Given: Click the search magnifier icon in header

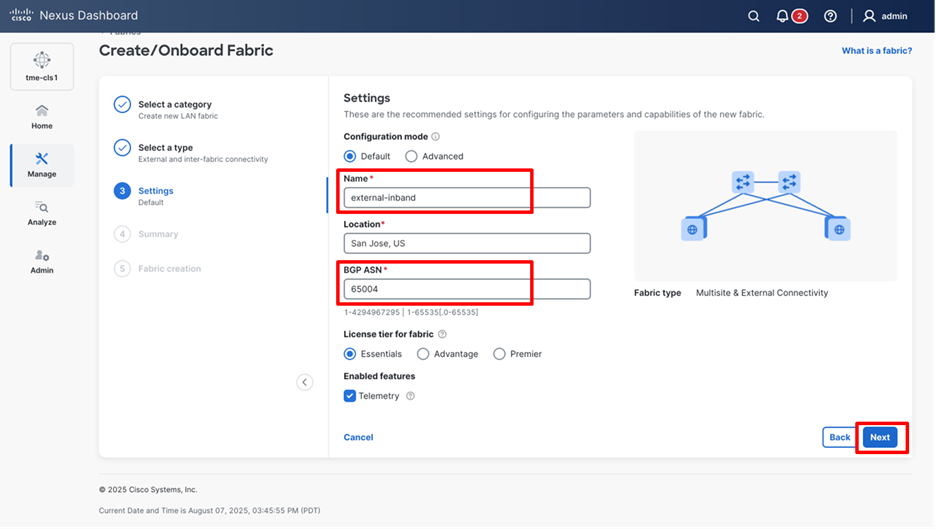Looking at the screenshot, I should 754,16.
